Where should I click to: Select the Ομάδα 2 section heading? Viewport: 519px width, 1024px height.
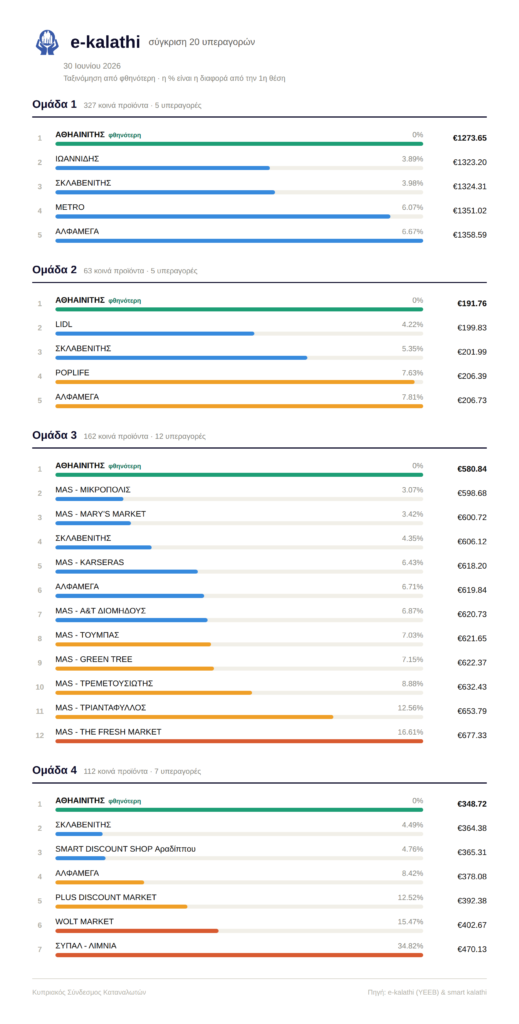[54, 269]
